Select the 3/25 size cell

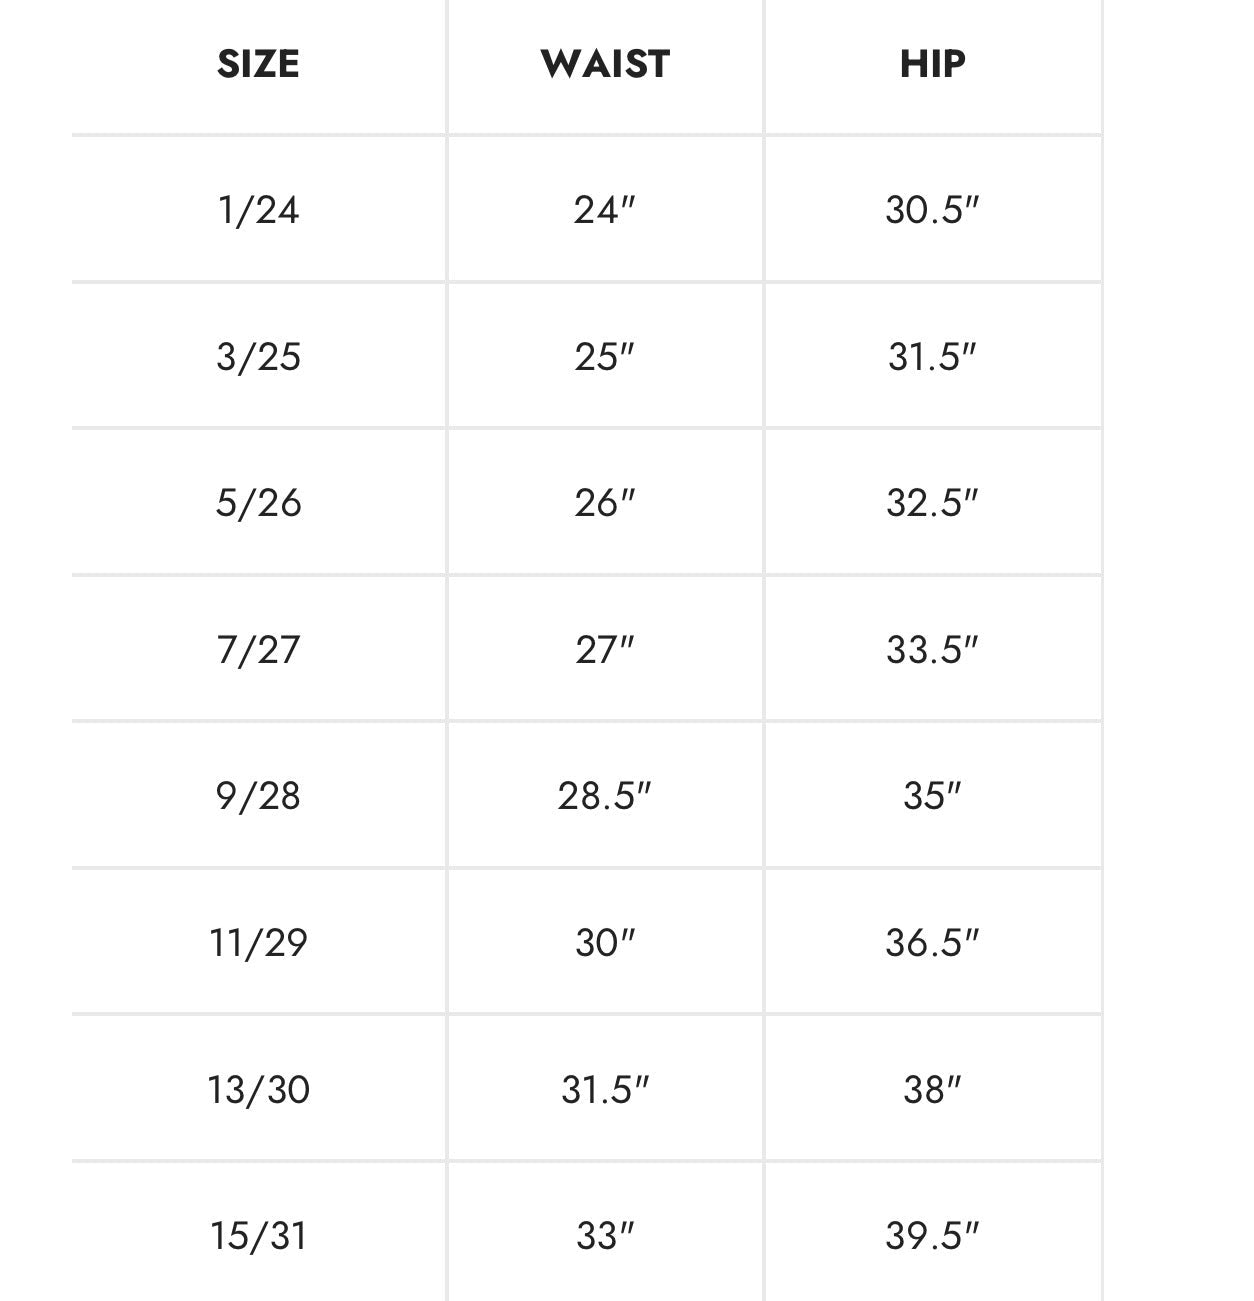tap(258, 356)
